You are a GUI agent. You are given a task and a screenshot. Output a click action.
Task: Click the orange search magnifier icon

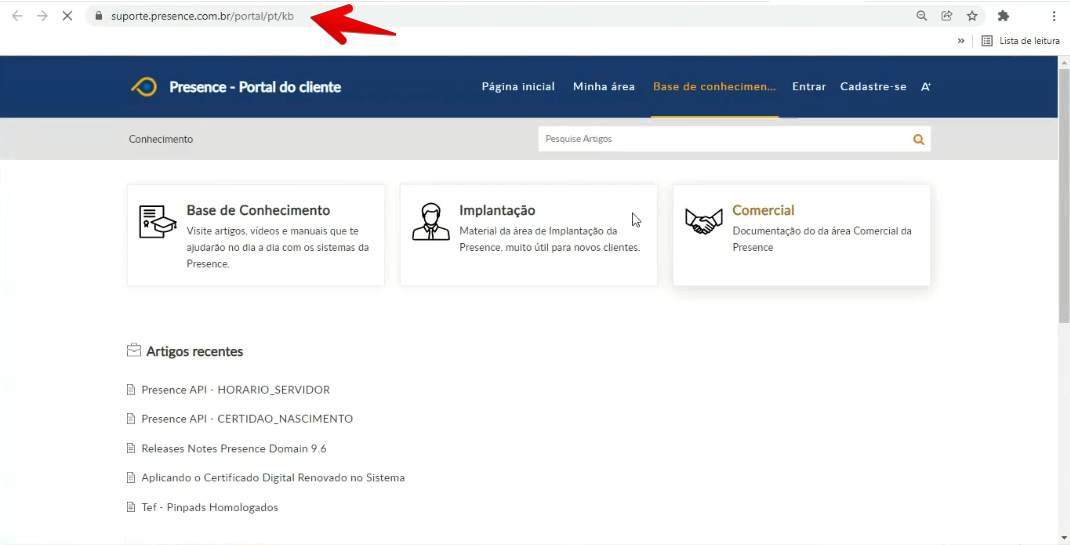(919, 139)
